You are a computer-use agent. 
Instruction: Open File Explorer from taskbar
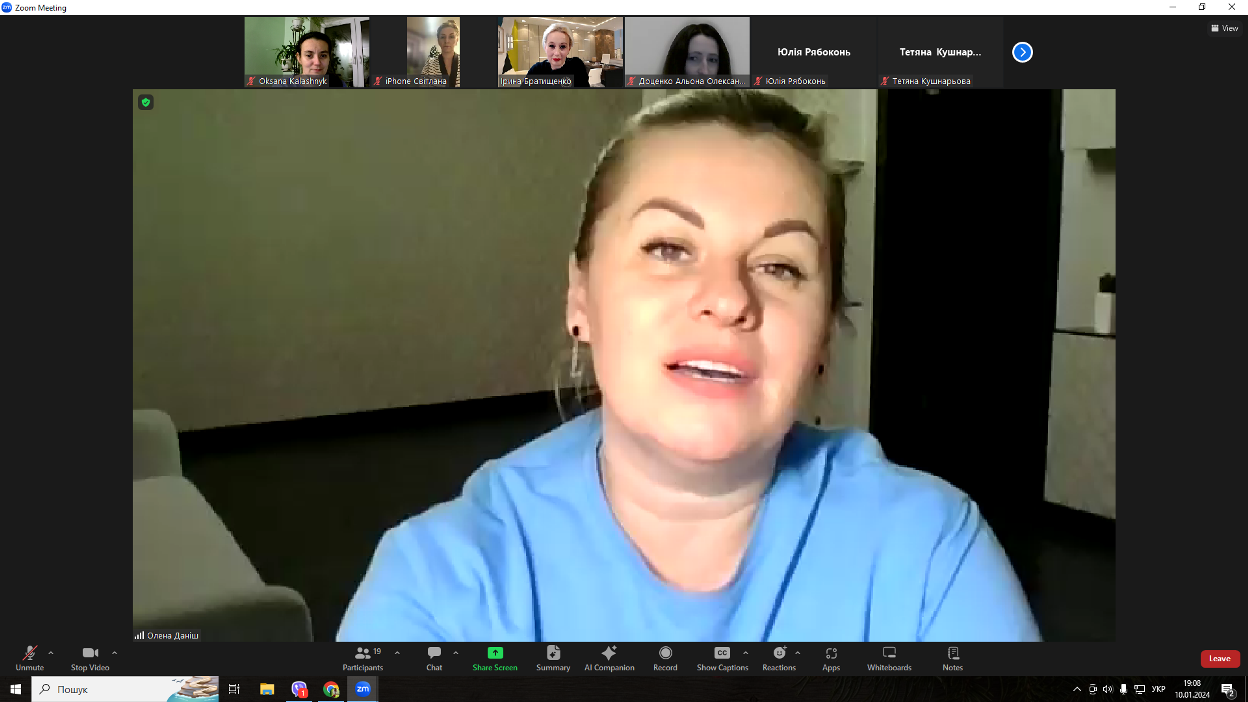coord(267,689)
